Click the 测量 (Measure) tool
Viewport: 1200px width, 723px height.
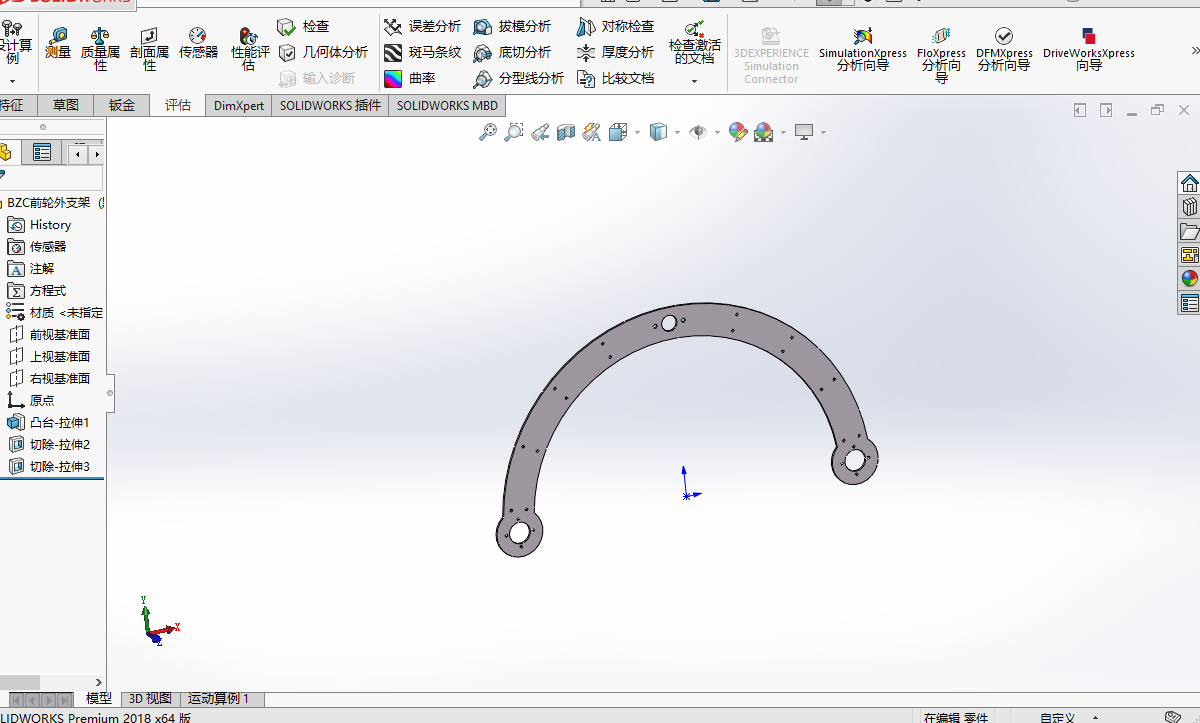[x=58, y=44]
